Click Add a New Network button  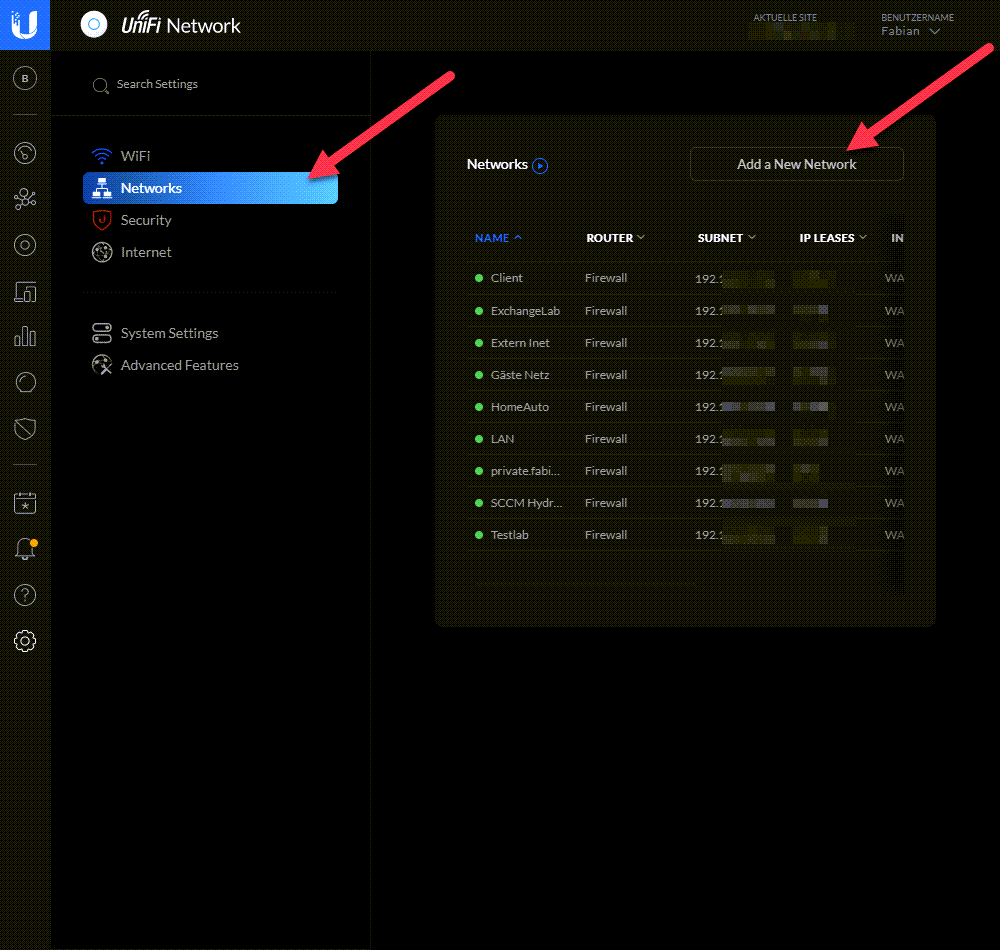pyautogui.click(x=797, y=164)
